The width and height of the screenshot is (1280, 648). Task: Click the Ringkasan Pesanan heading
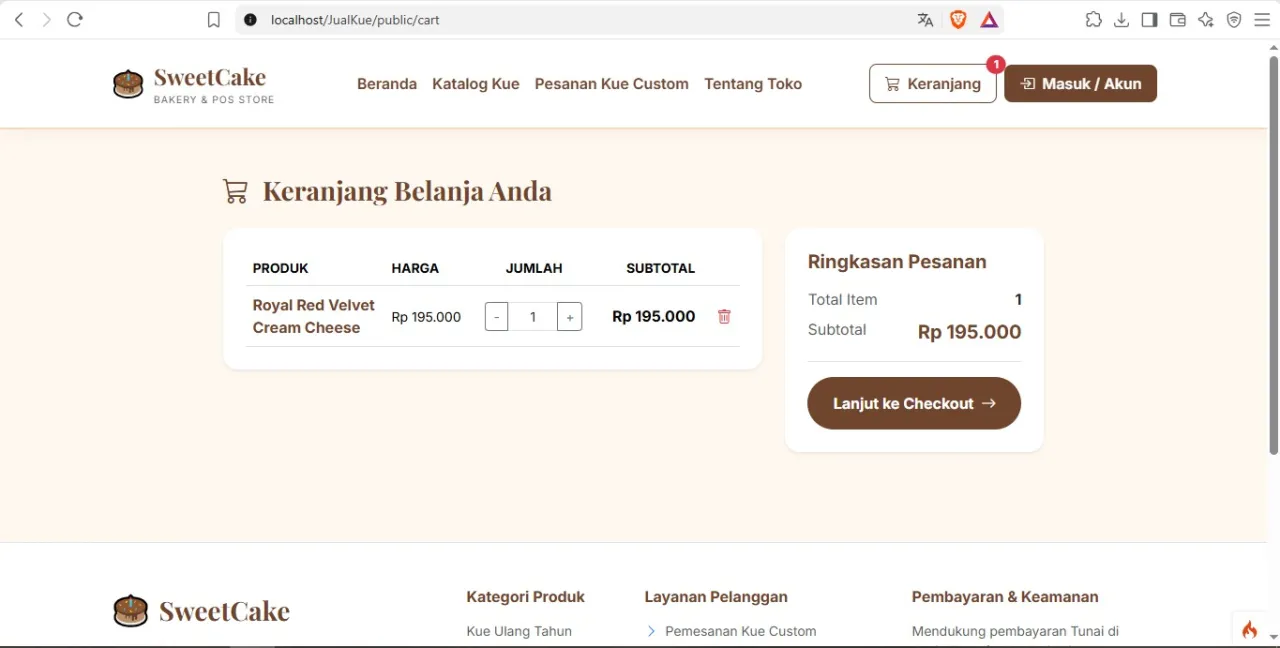pyautogui.click(x=897, y=262)
